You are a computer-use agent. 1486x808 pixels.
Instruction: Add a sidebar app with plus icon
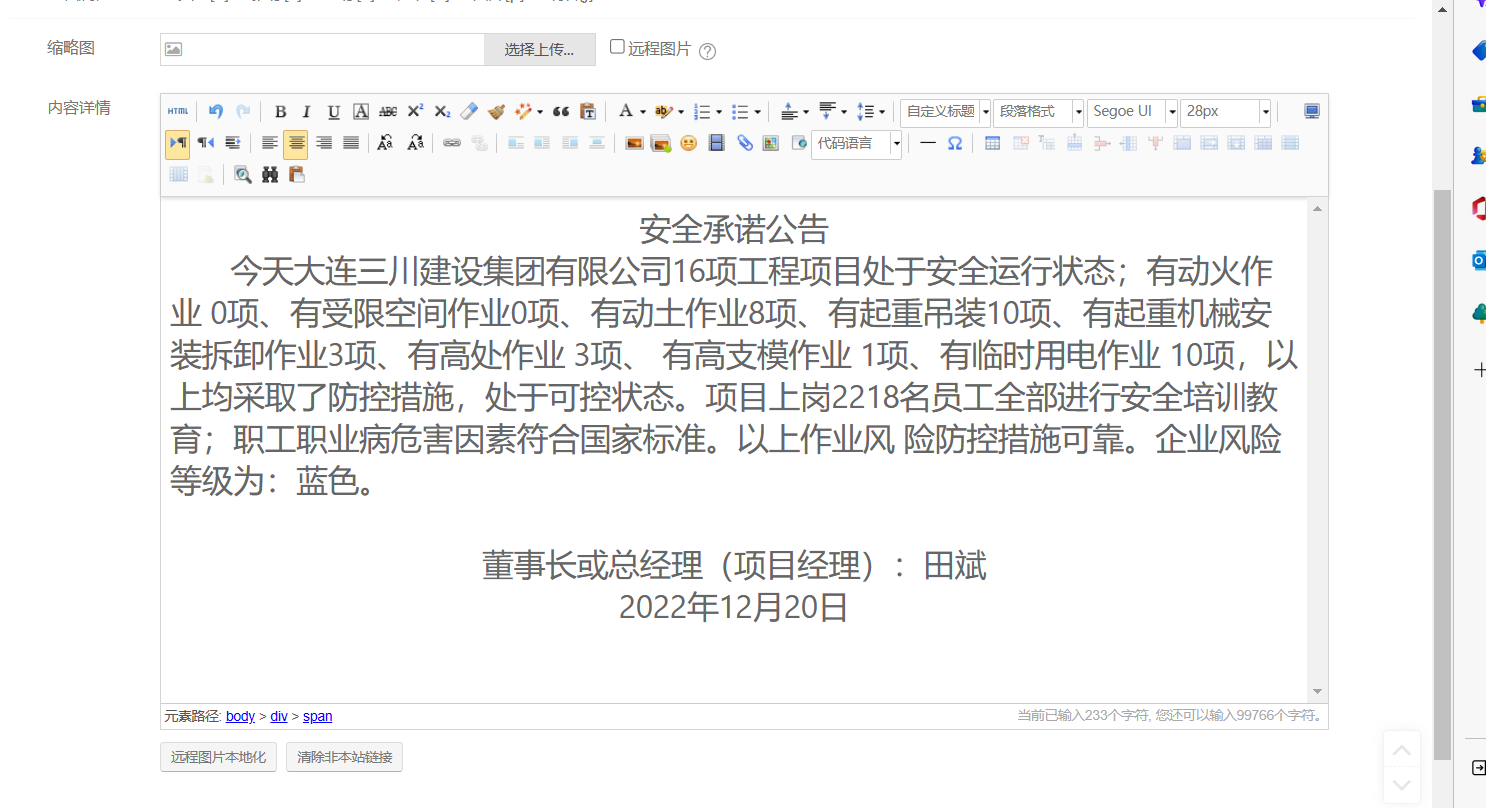[x=1480, y=370]
